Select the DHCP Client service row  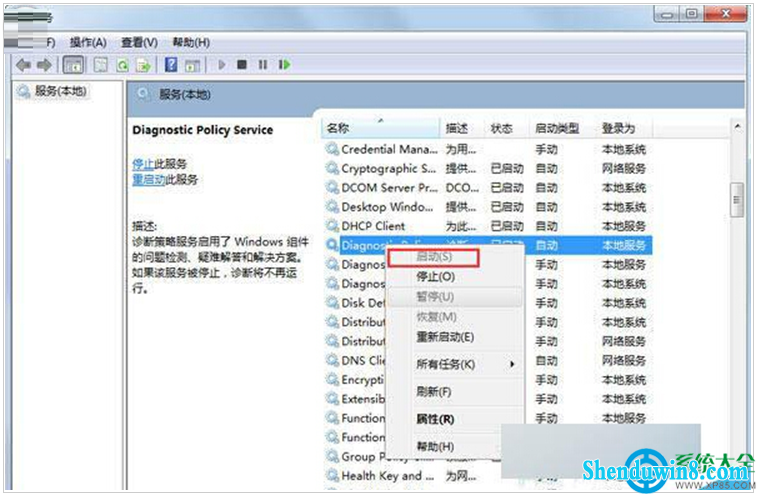click(x=487, y=226)
